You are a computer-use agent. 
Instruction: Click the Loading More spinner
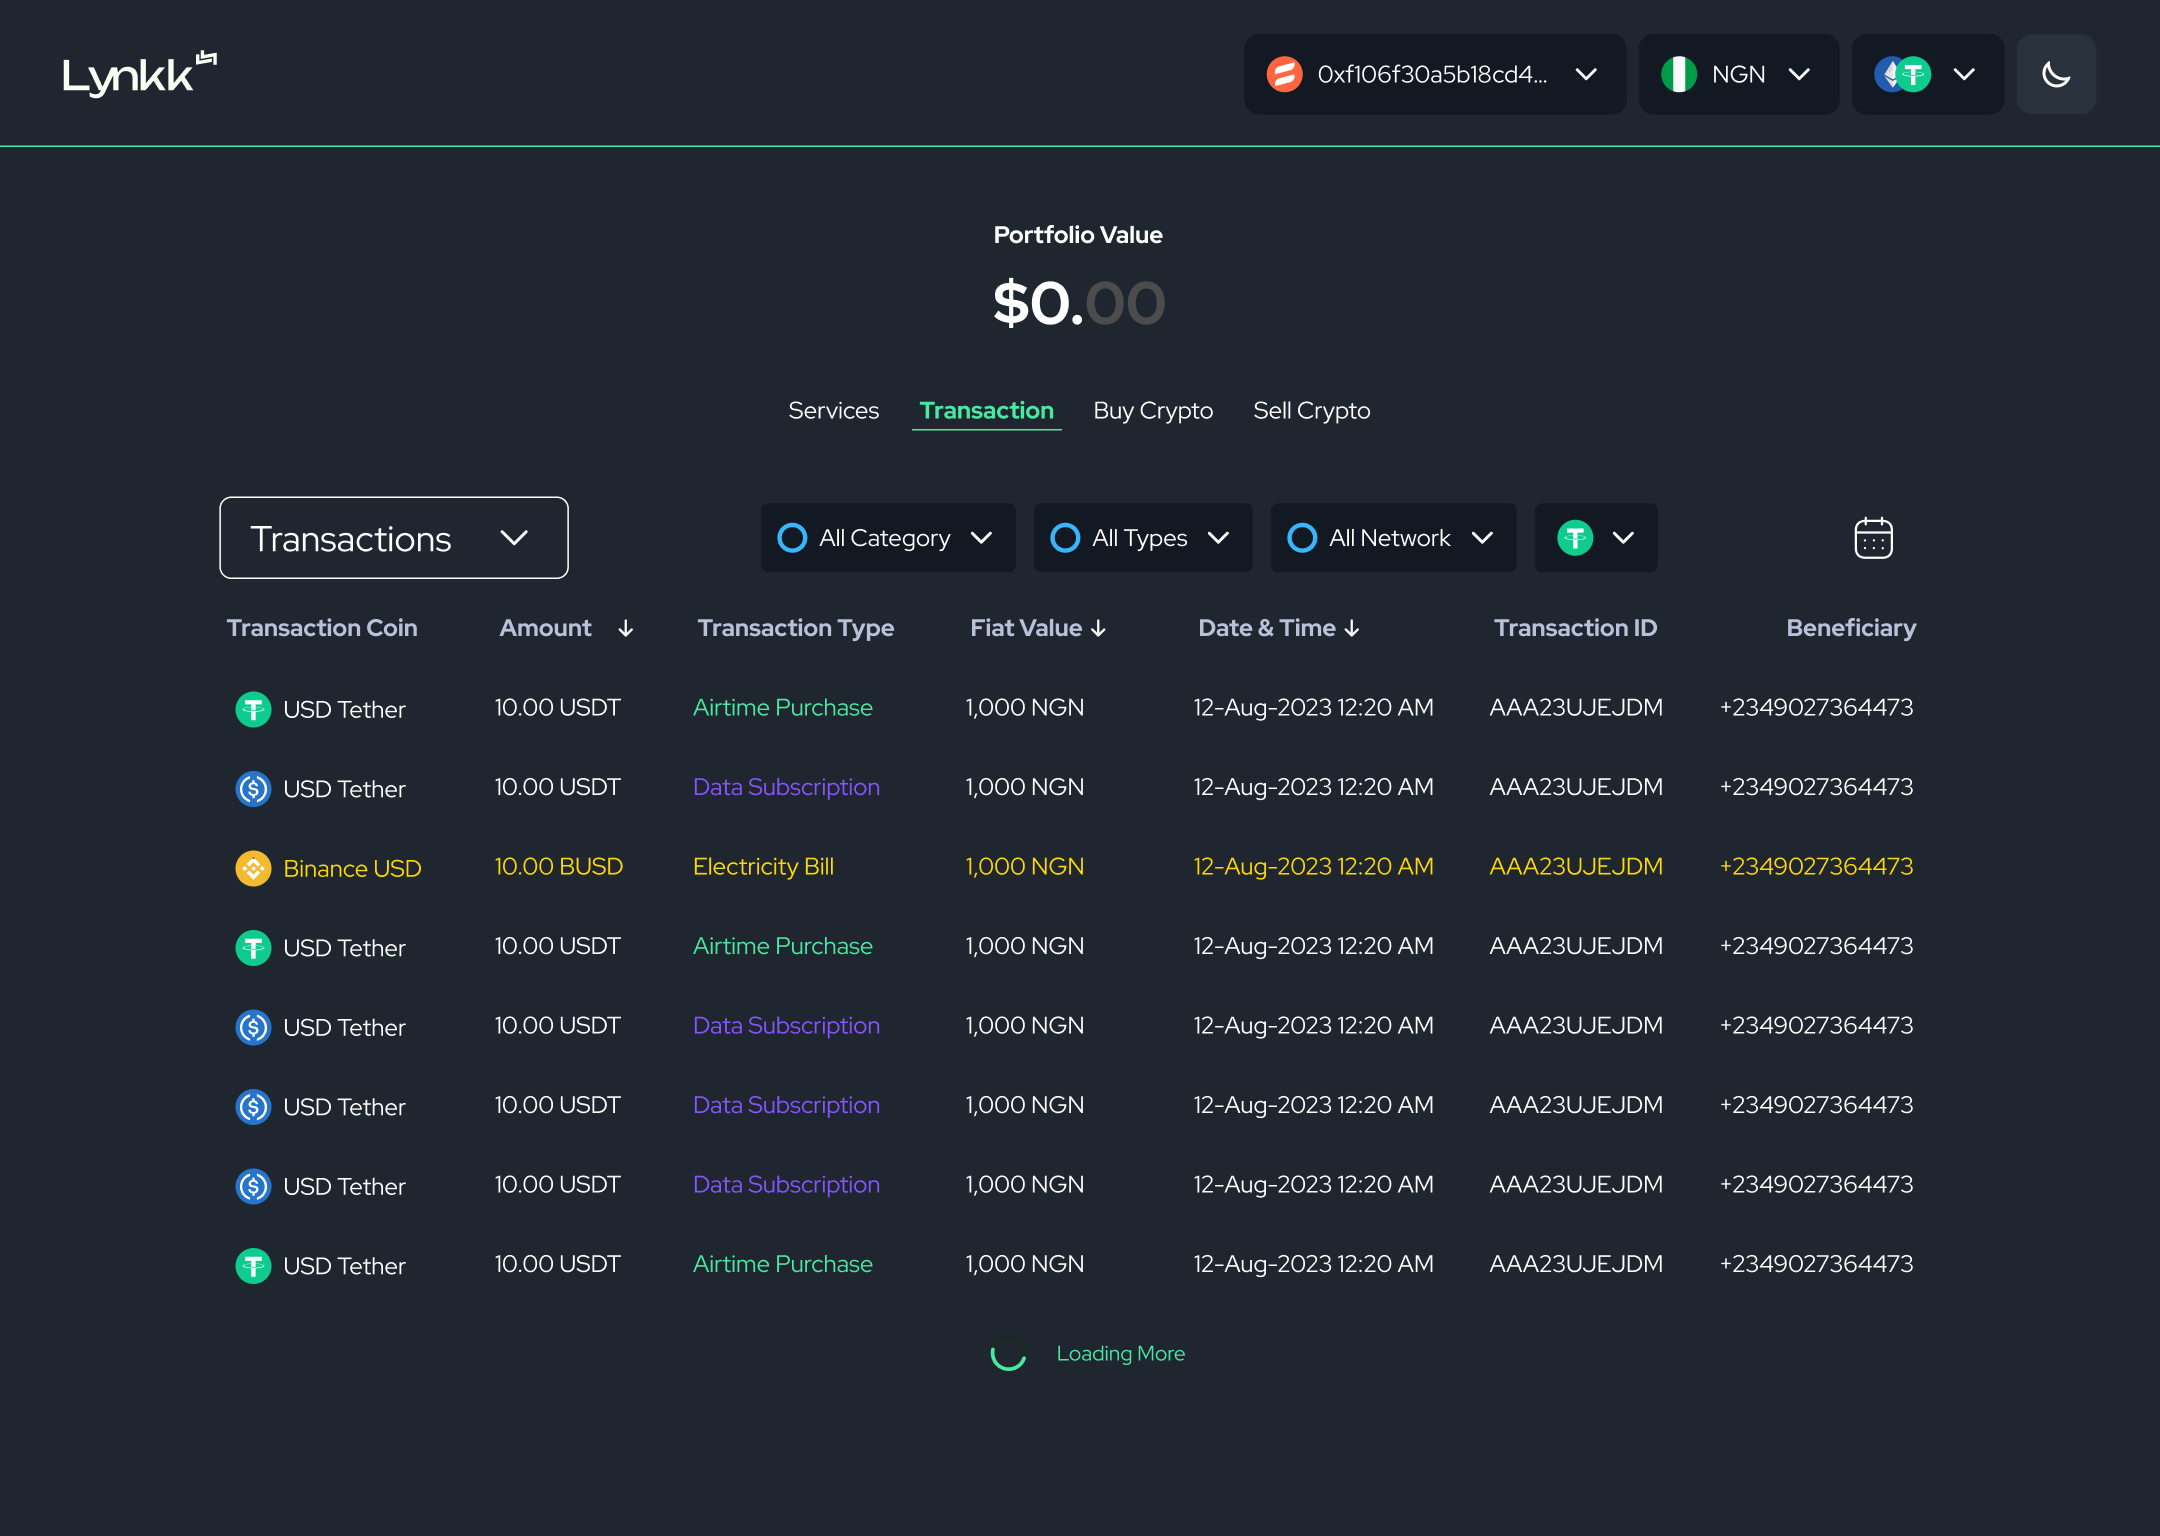pyautogui.click(x=1008, y=1354)
